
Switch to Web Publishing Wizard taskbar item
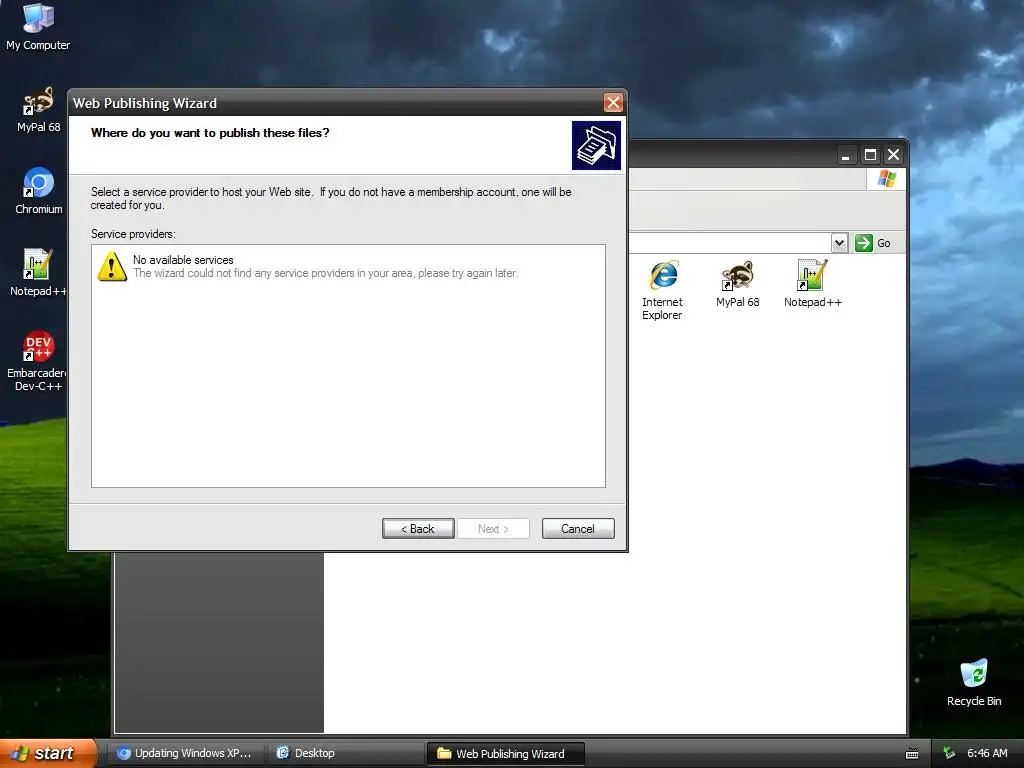505,753
